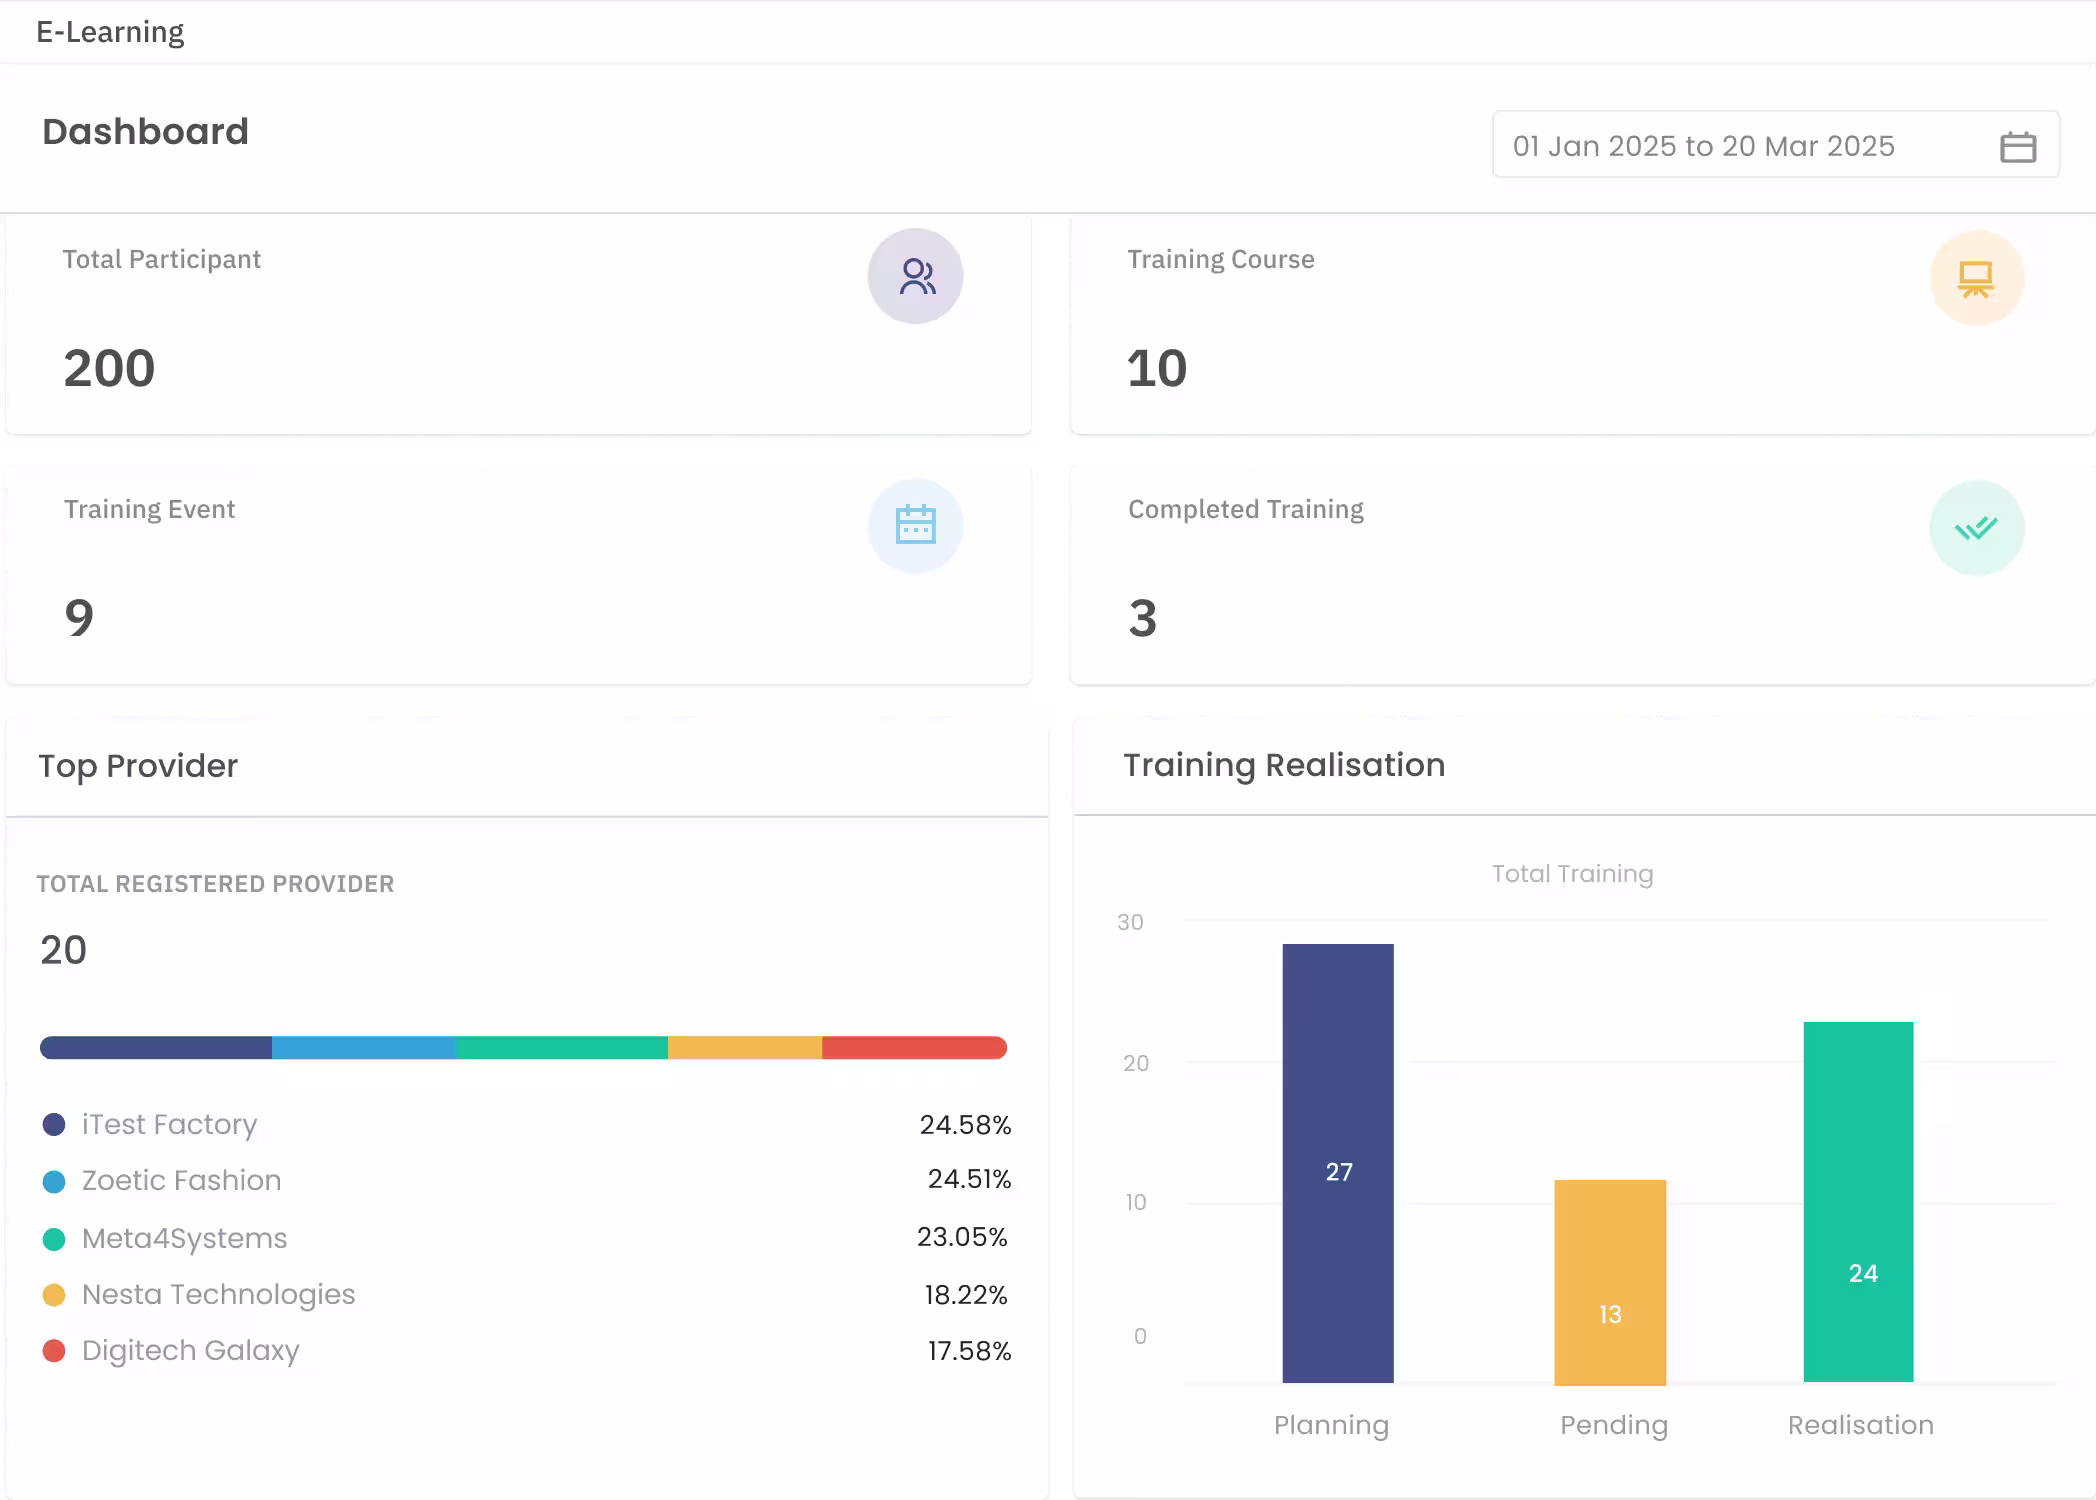Select the Pending bar showing 13
The height and width of the screenshot is (1500, 2096).
tap(1610, 1282)
